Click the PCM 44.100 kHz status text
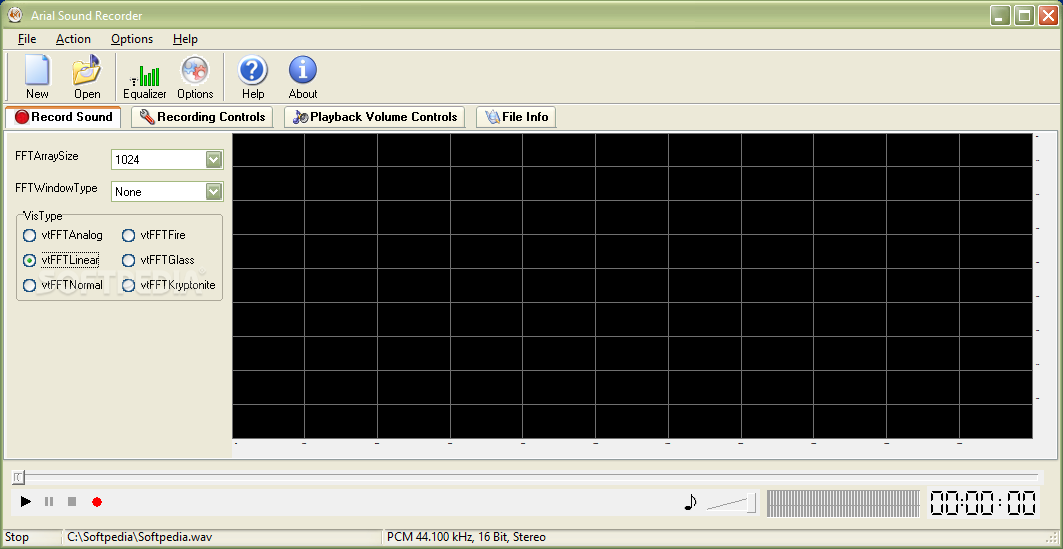This screenshot has height=549, width=1063. 466,537
